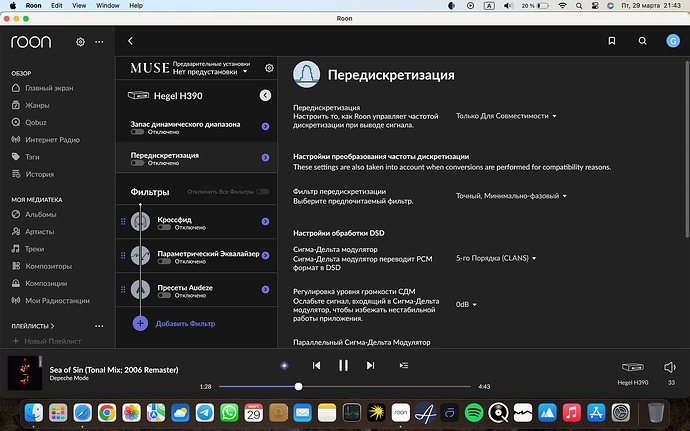
Task: Expand ПЛЕЙЛИСТЫ section chevron
Action: click(52, 326)
